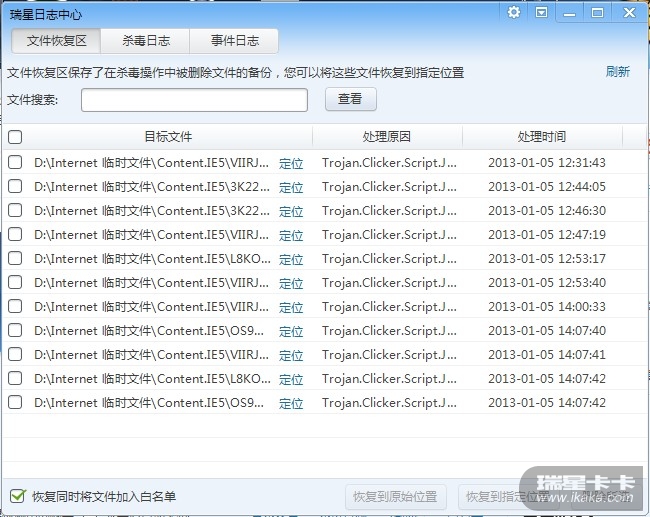Screen dimensions: 650x517
Task: Close the 瑞星日志中心 window
Action: 629,12
